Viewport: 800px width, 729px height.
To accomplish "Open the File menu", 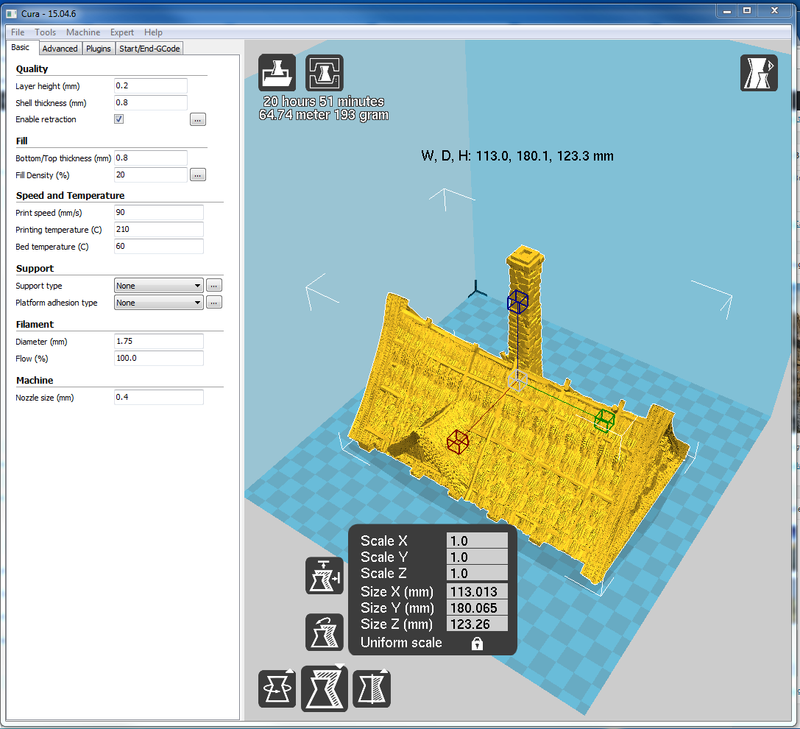I will tap(17, 32).
